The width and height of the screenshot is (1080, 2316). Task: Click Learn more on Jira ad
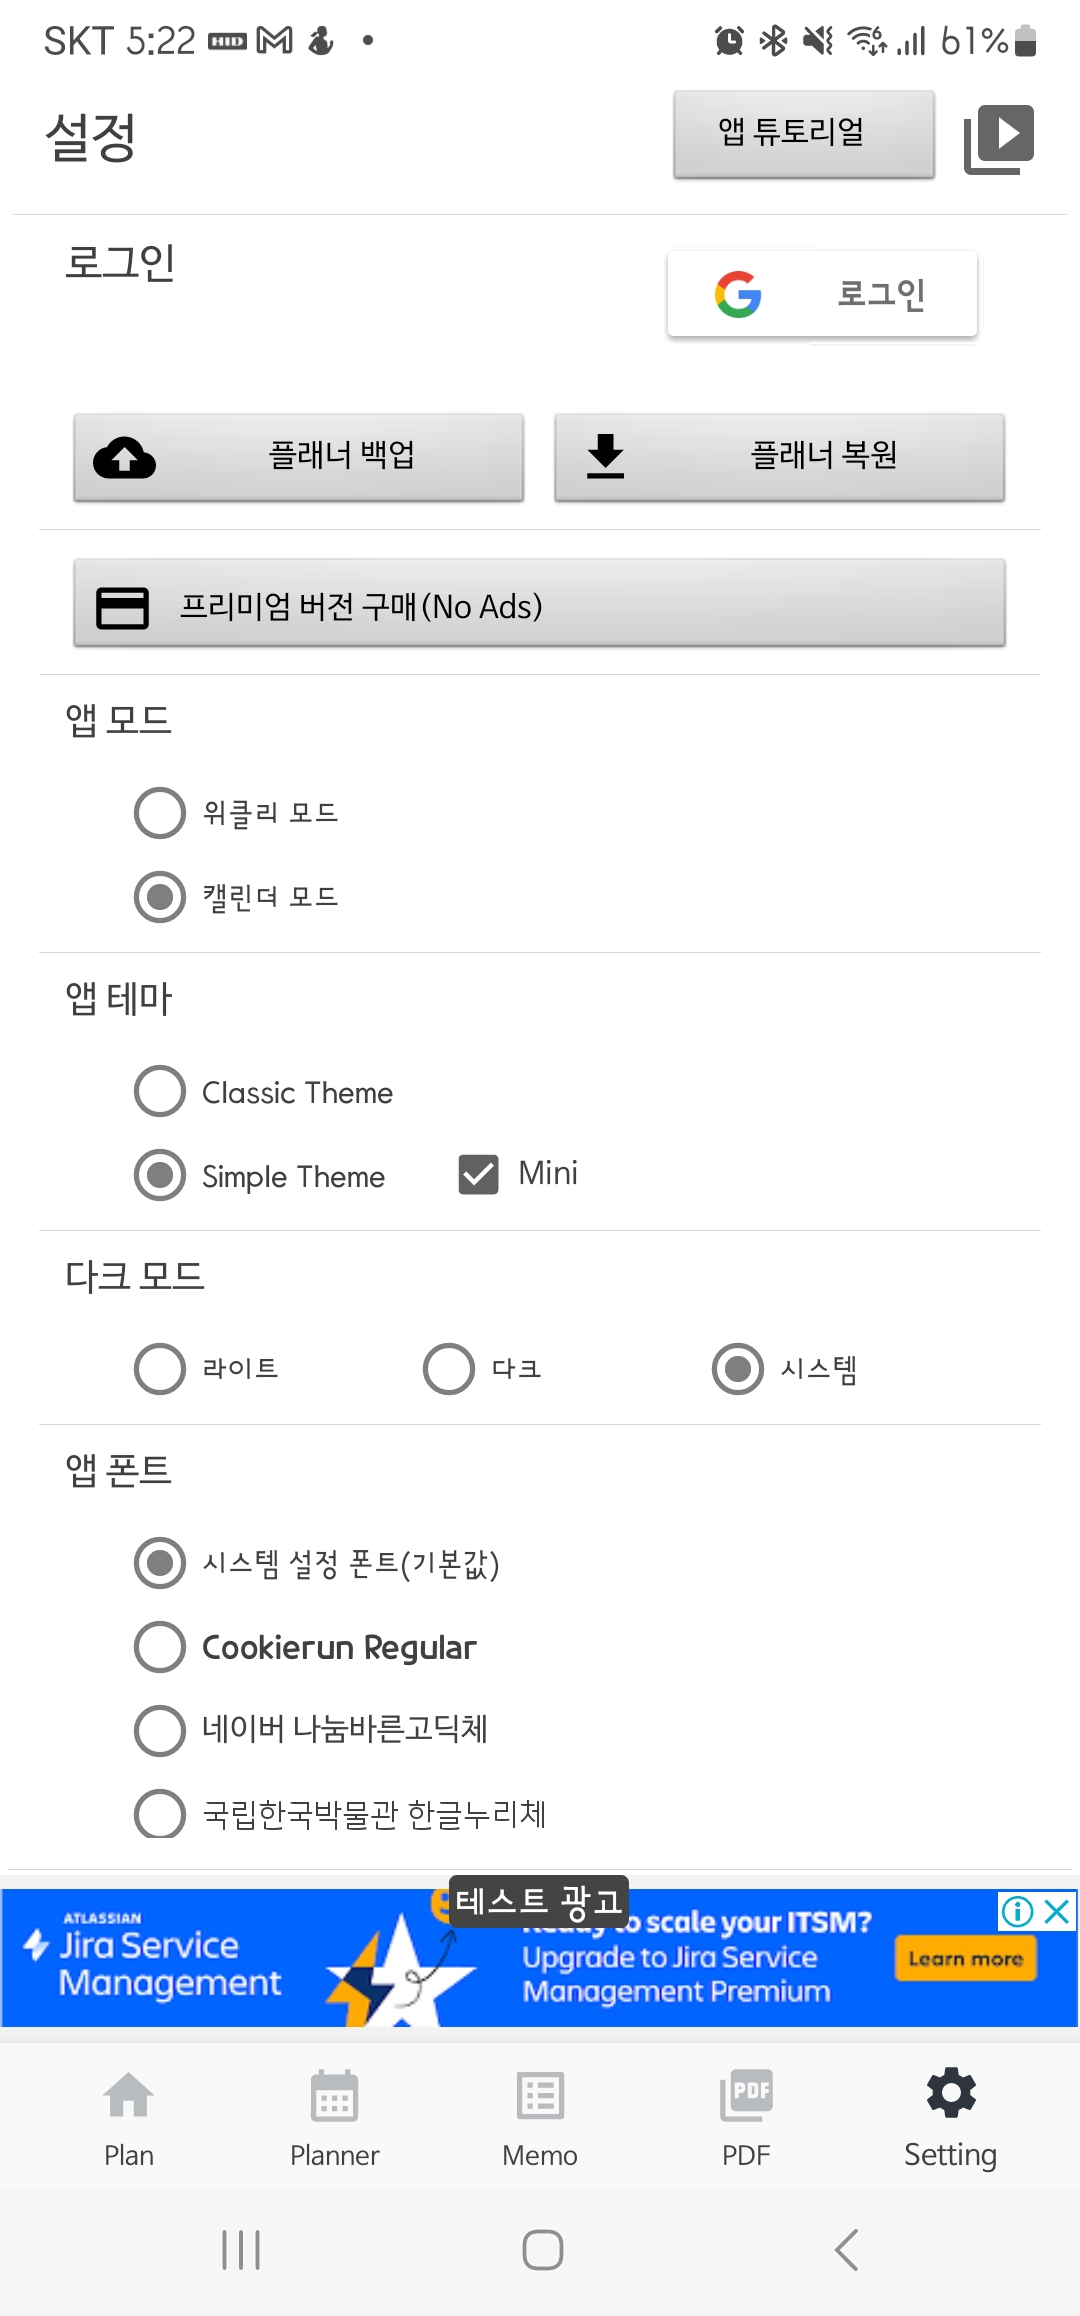965,1958
